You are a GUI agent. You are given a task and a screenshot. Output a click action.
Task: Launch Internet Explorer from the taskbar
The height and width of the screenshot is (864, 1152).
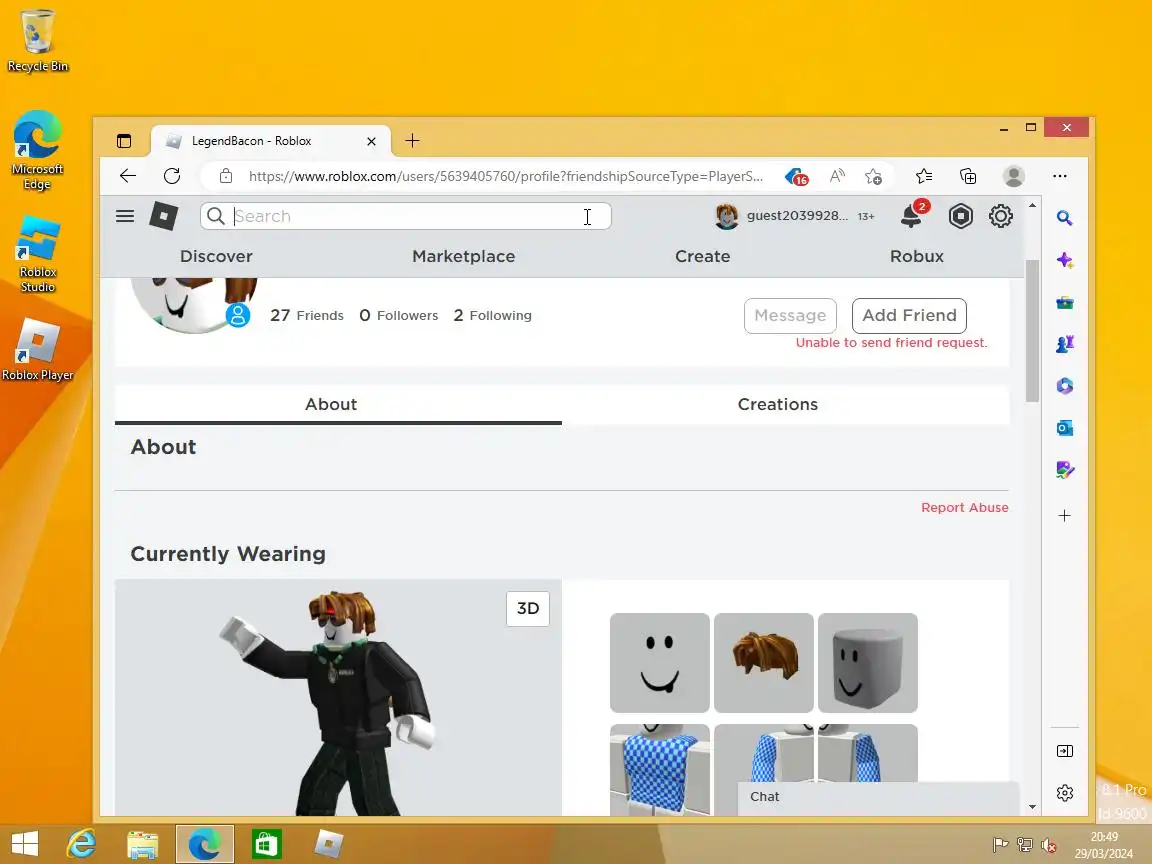[81, 843]
